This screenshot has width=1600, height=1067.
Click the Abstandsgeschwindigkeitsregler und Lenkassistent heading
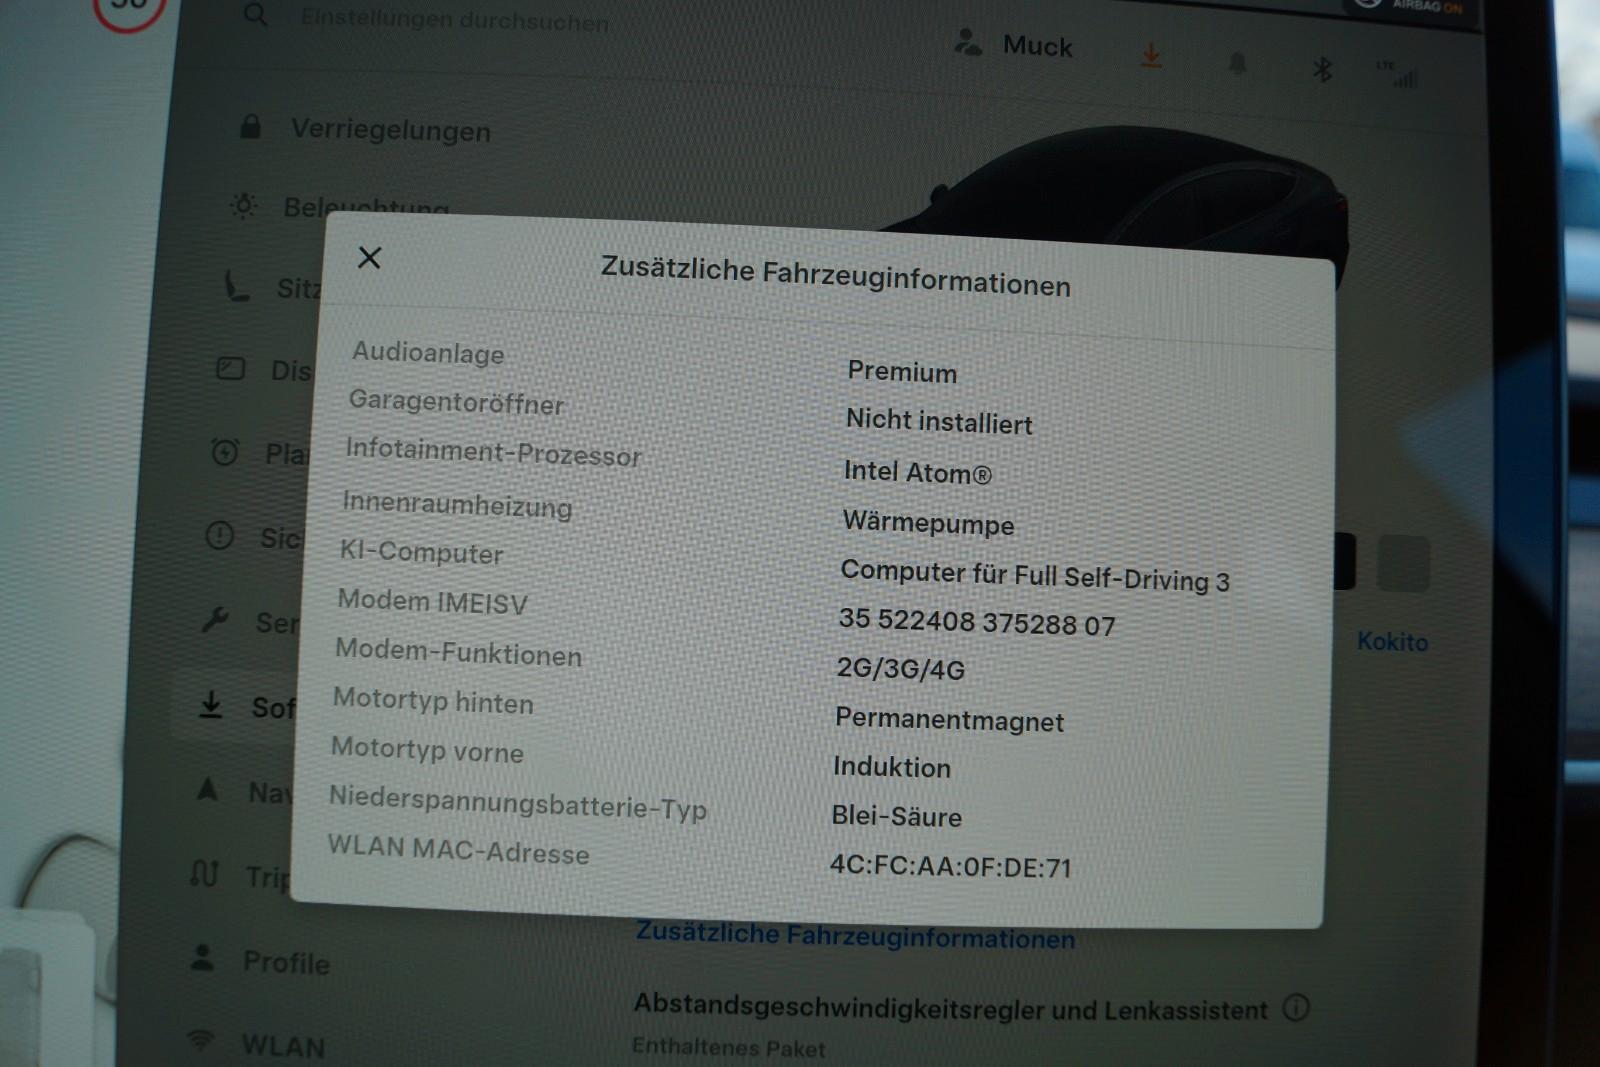(x=951, y=1007)
